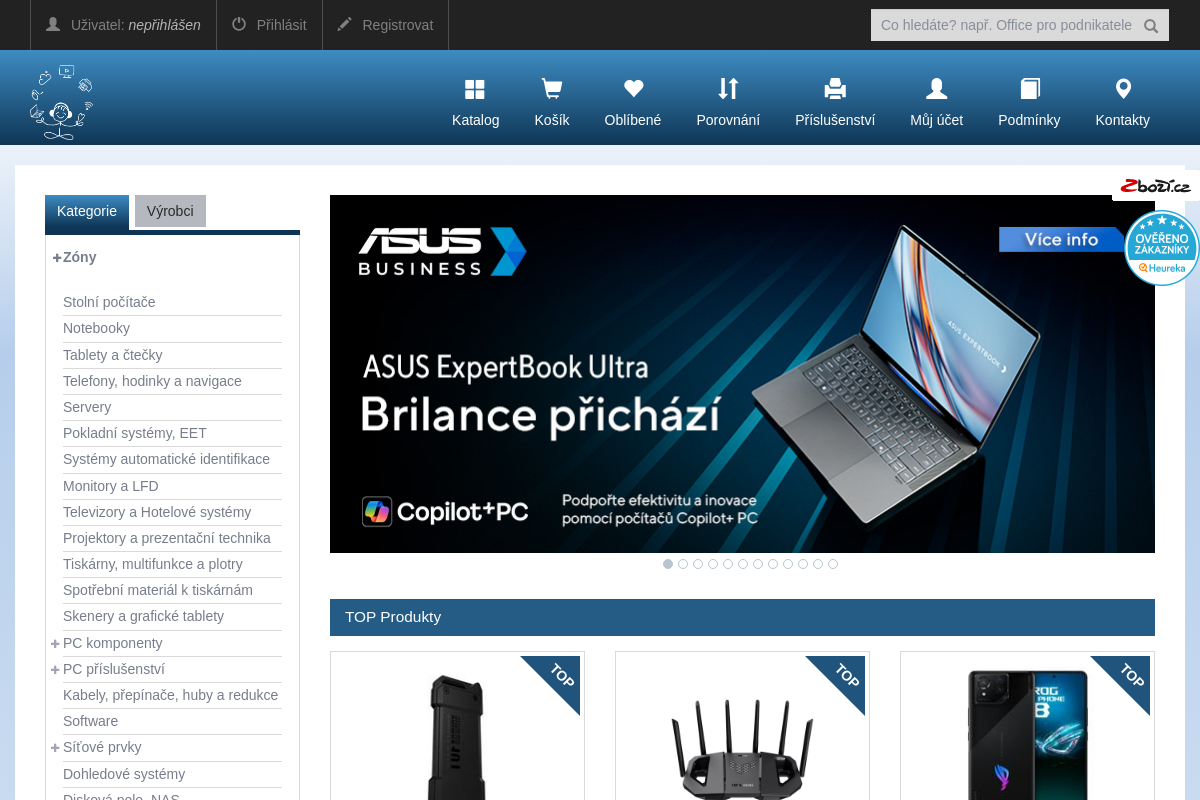
Task: Open Můj účet person icon
Action: point(936,89)
